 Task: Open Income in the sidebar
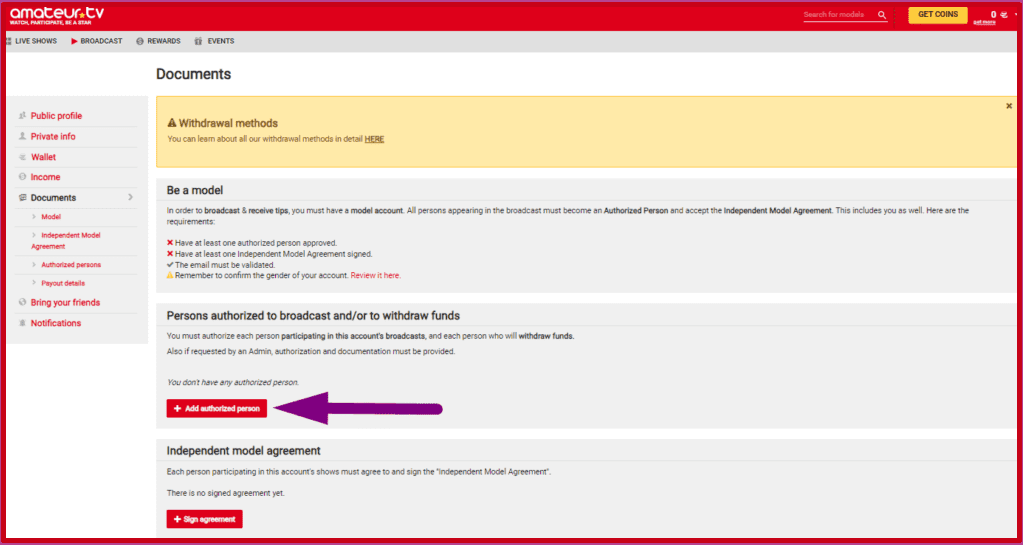coord(45,177)
